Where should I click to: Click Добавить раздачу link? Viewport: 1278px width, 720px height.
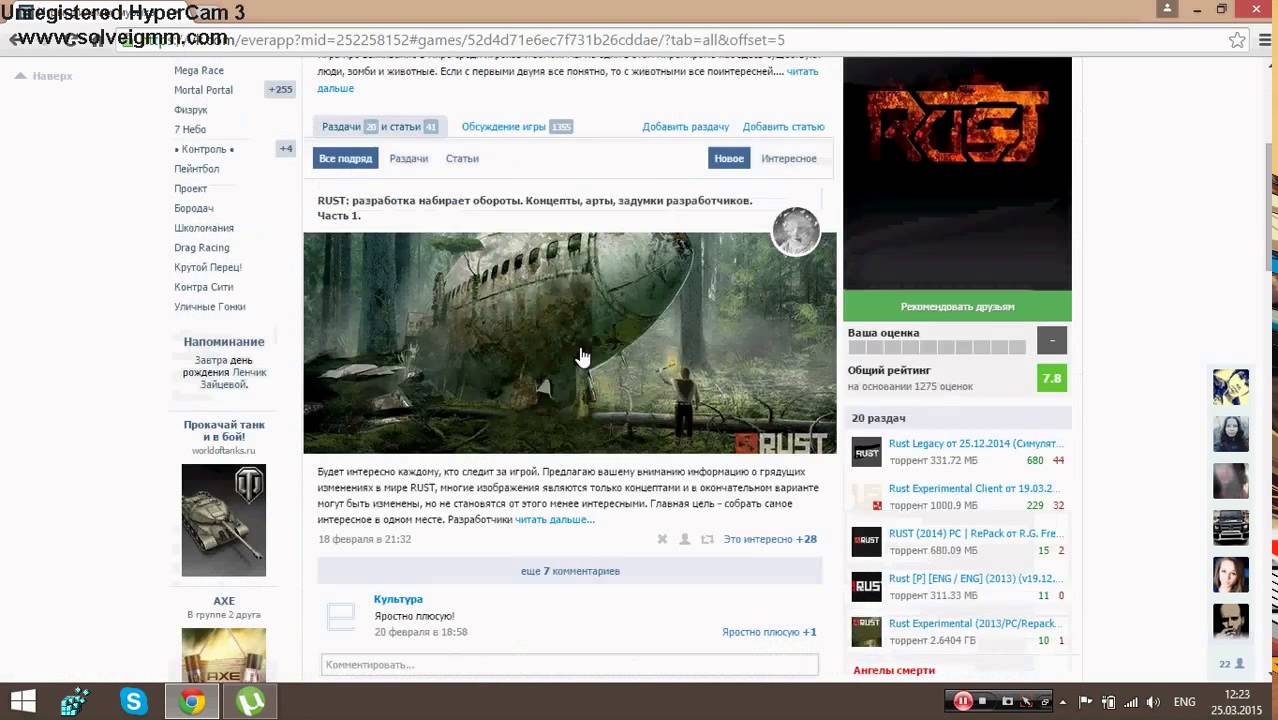[685, 127]
